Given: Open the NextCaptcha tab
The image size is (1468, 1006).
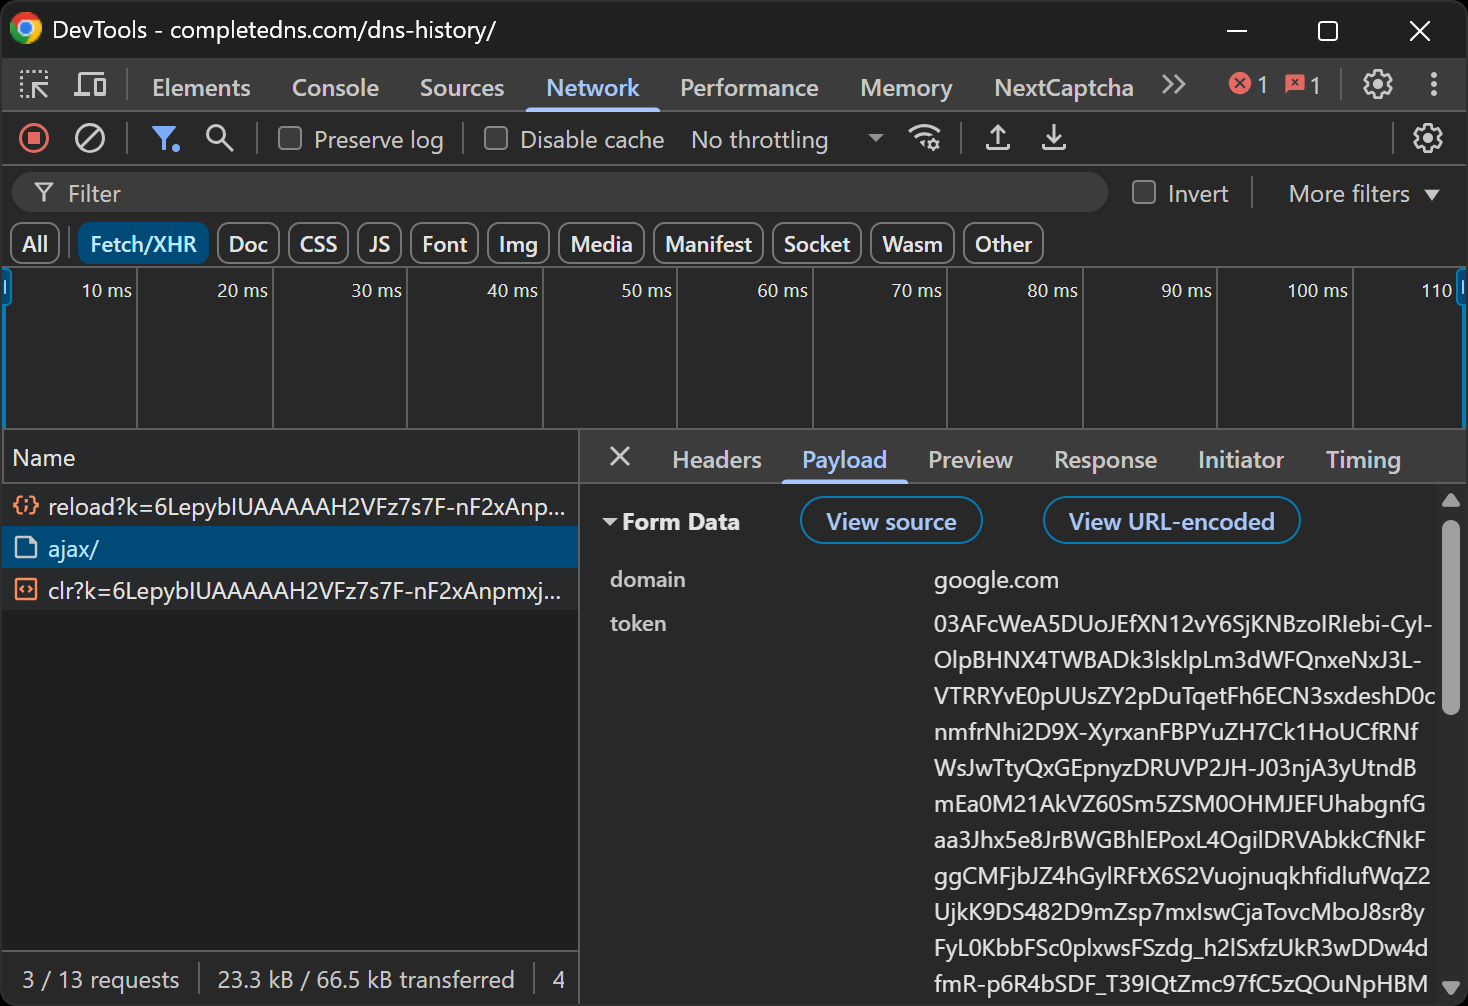Looking at the screenshot, I should 1064,88.
